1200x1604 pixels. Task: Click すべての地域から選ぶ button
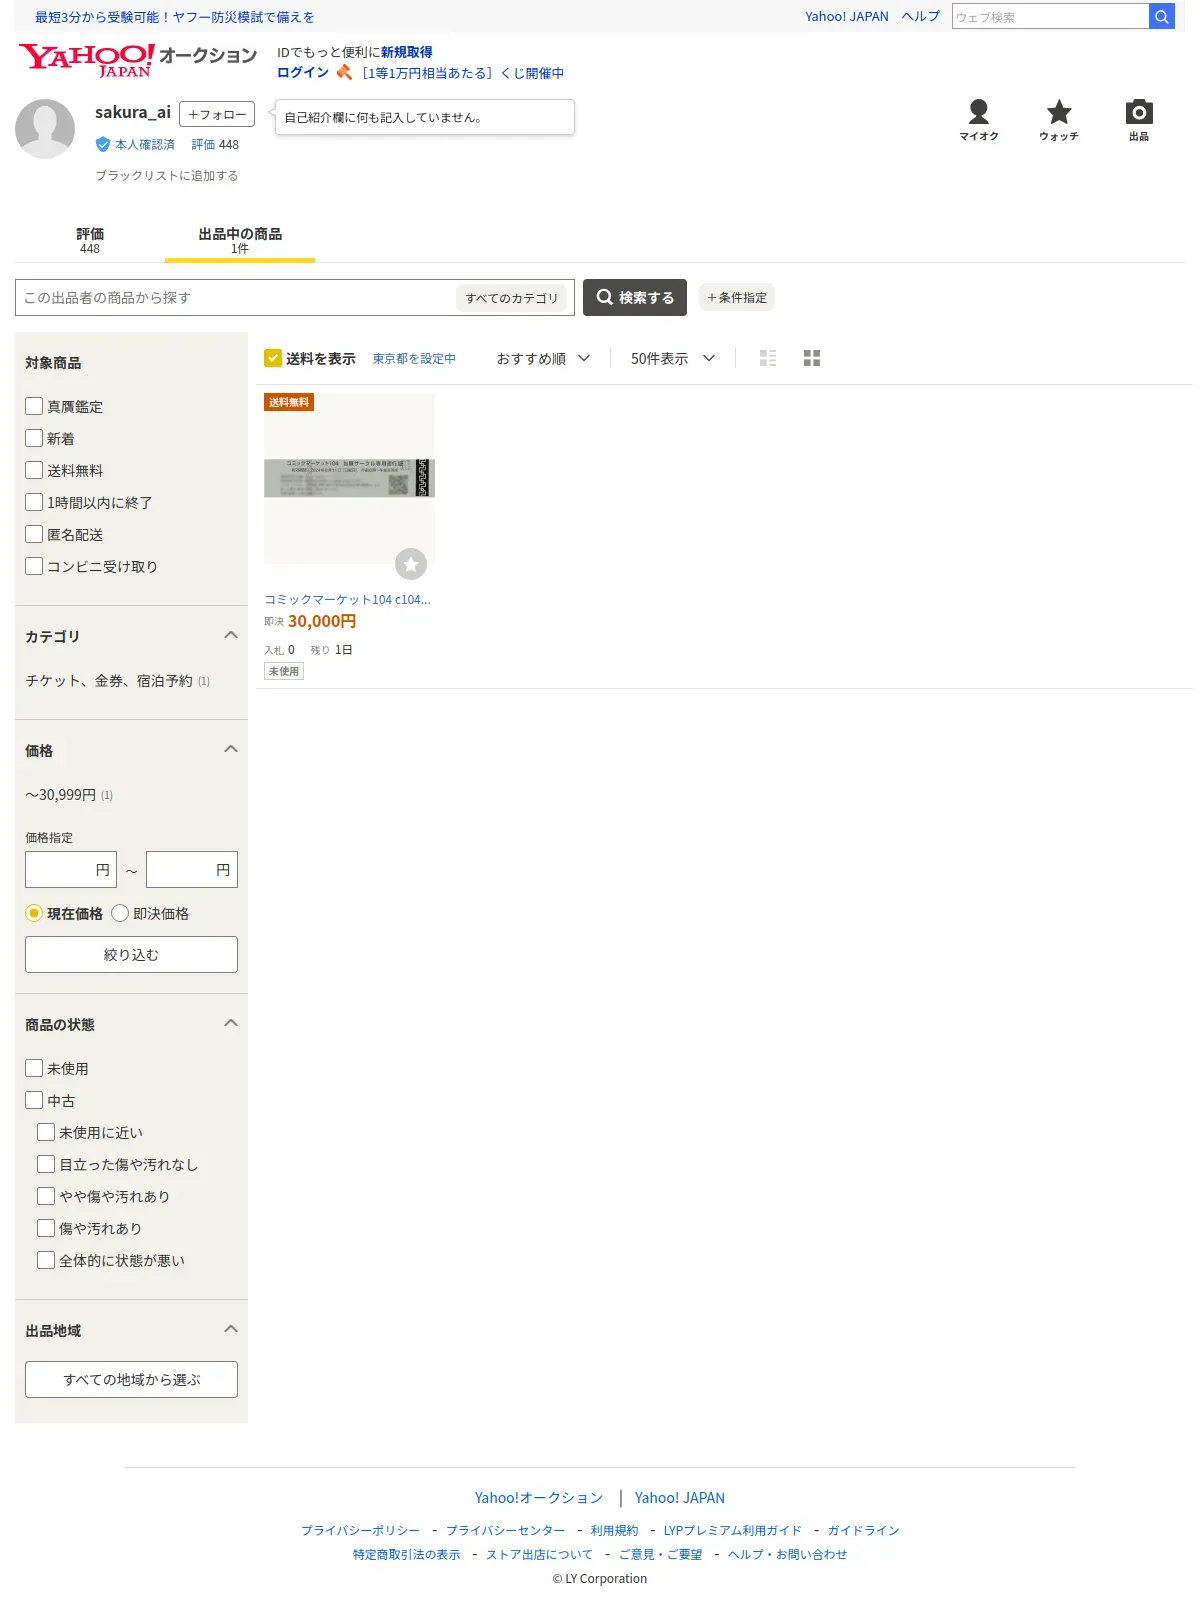(x=131, y=1380)
